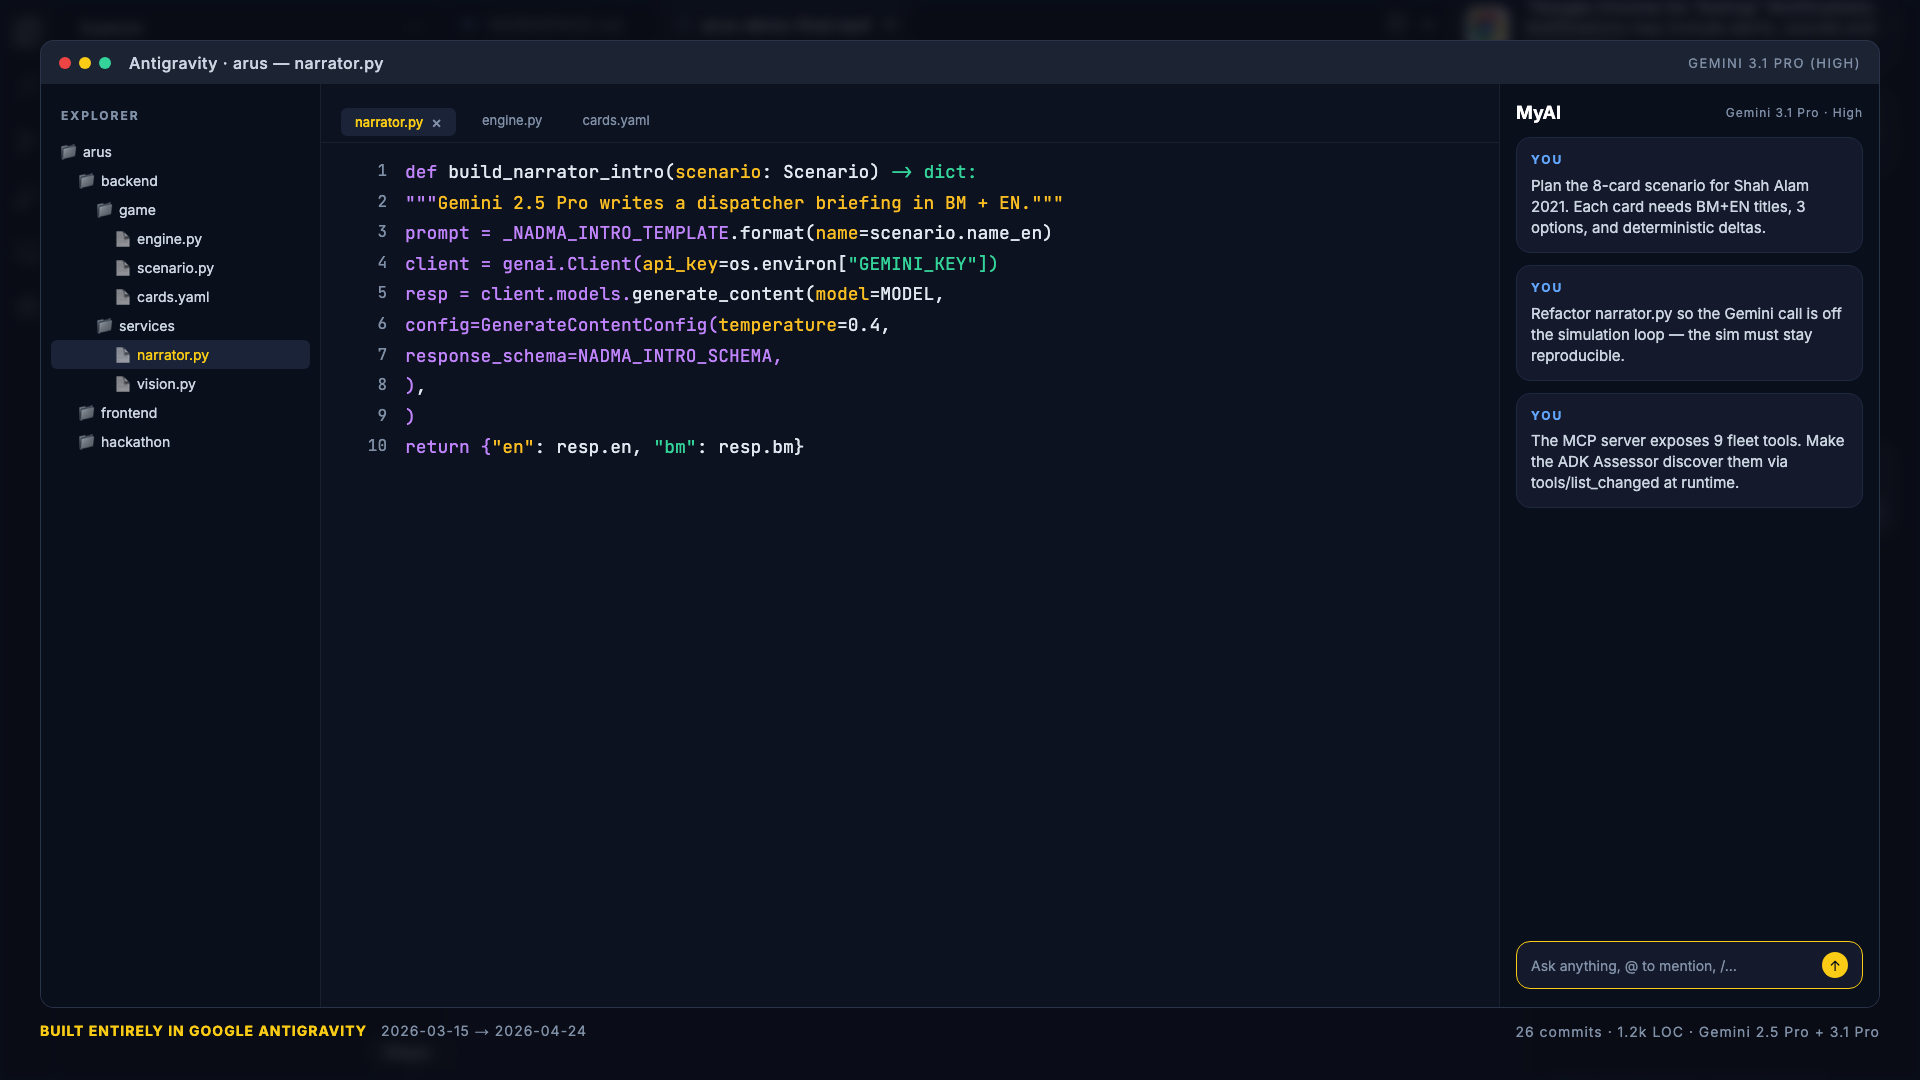Click the scenario.py file icon
Viewport: 1920px width, 1080px height.
[122, 268]
